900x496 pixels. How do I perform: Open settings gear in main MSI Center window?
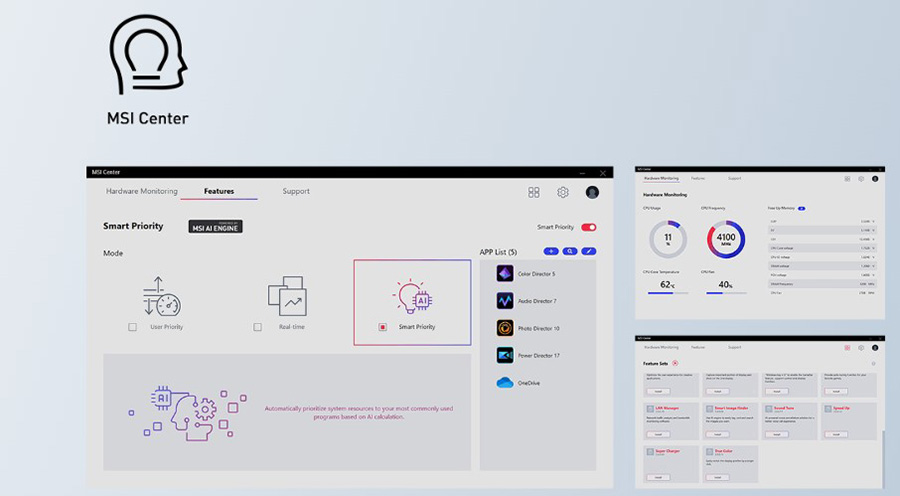click(563, 192)
